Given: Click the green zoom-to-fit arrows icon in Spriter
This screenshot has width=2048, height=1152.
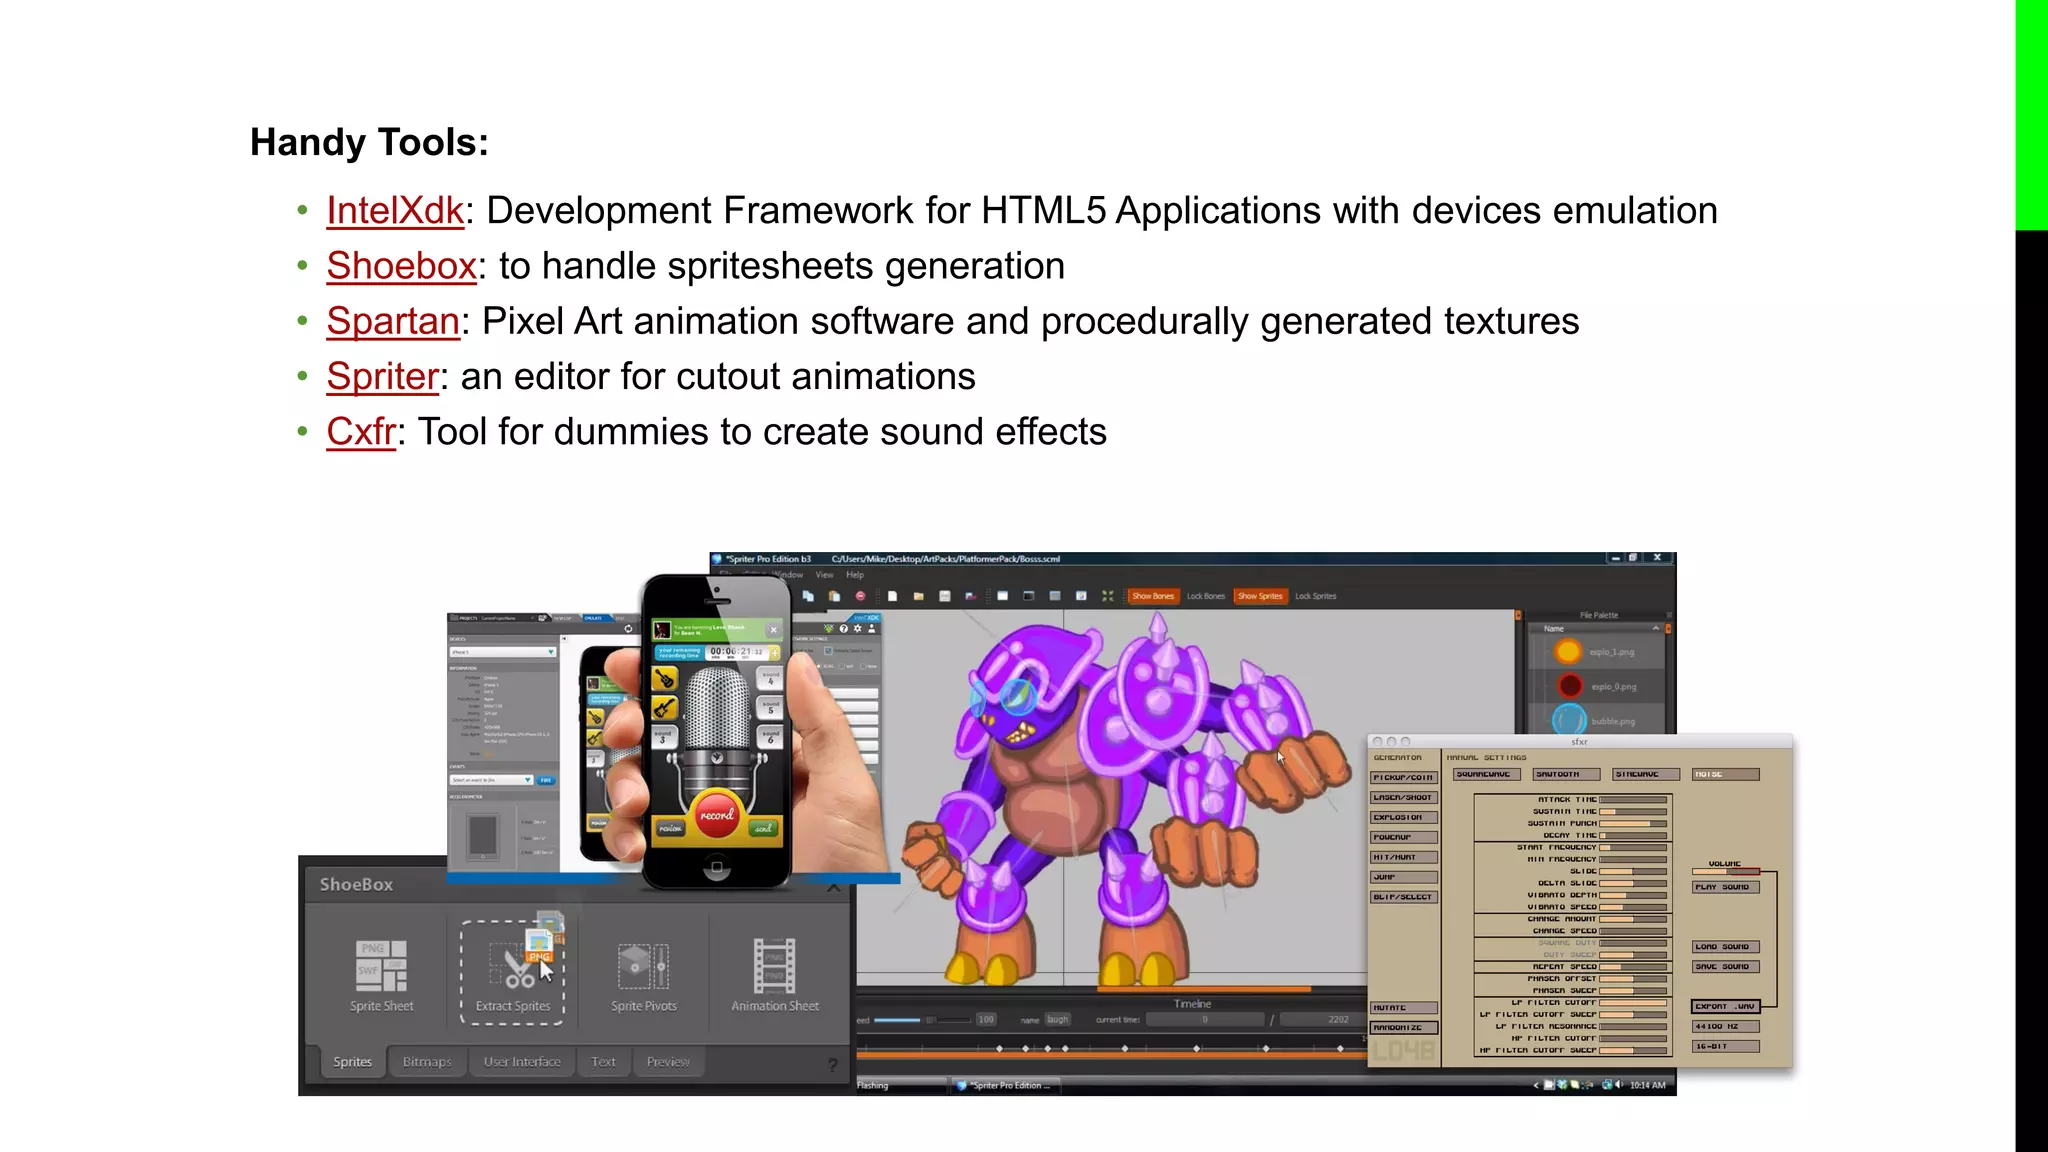Looking at the screenshot, I should [1107, 596].
